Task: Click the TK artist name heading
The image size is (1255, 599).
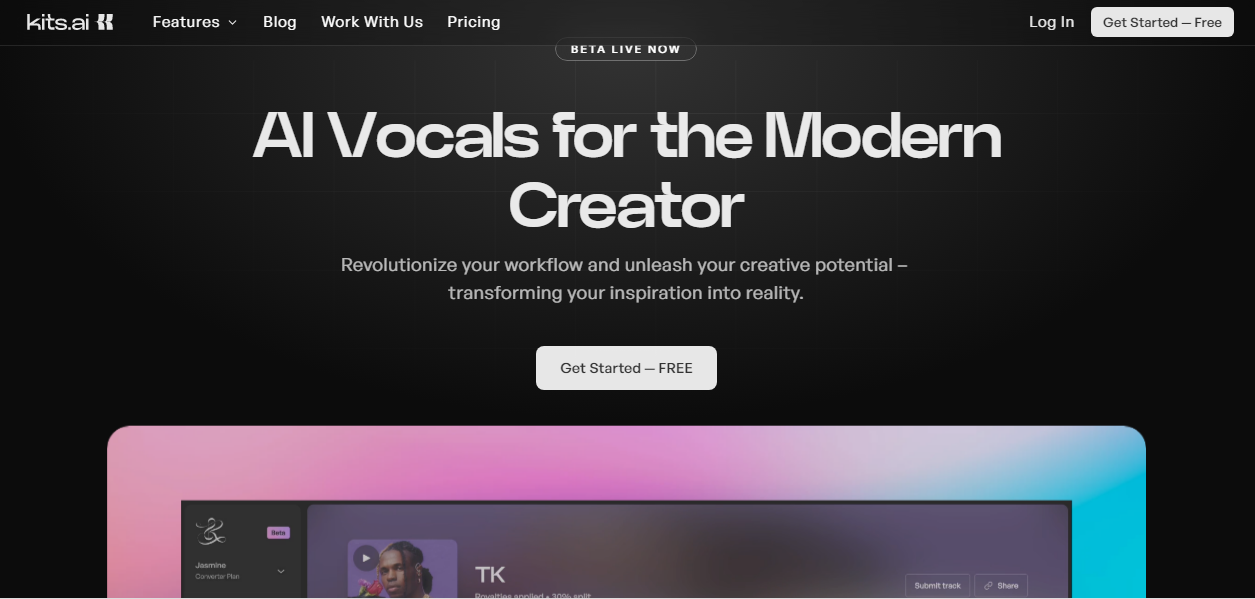Action: click(490, 574)
